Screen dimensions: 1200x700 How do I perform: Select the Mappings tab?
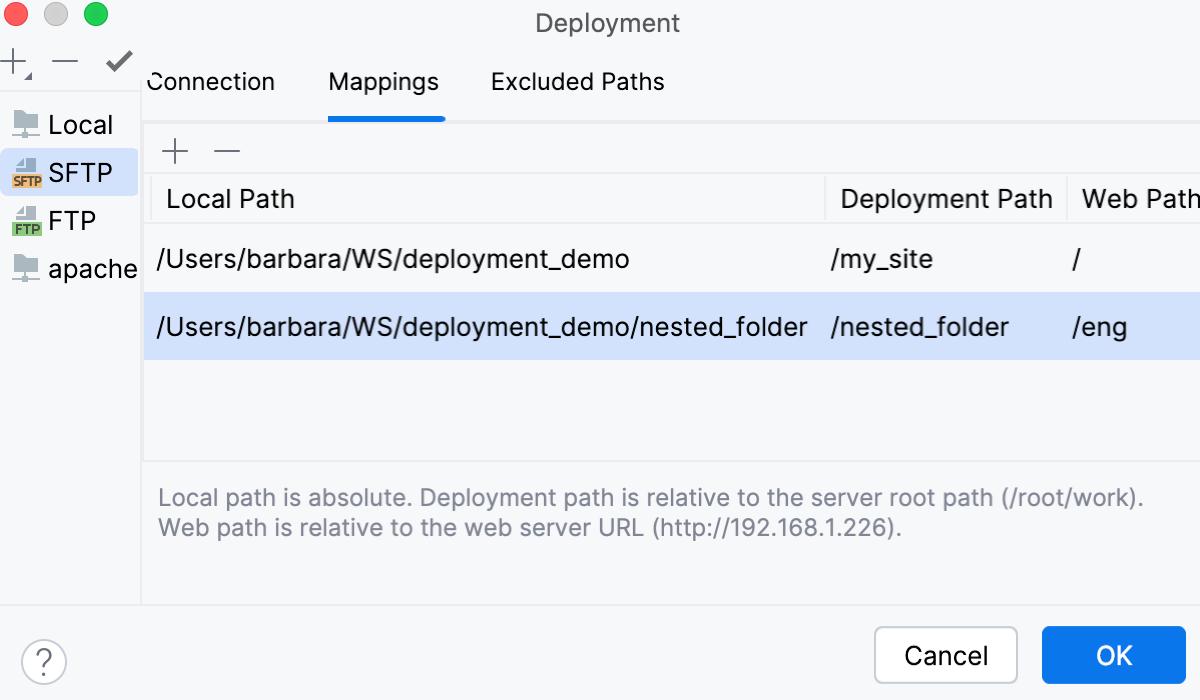[x=384, y=82]
